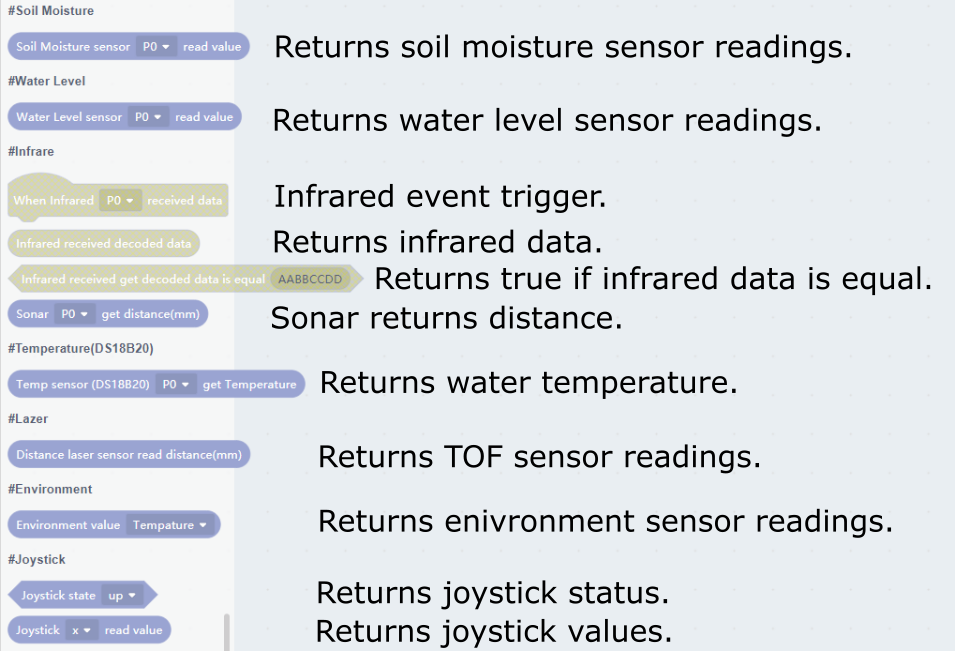Image resolution: width=955 pixels, height=651 pixels.
Task: Select the Soil Moisture sensor read value block
Action: (70, 47)
